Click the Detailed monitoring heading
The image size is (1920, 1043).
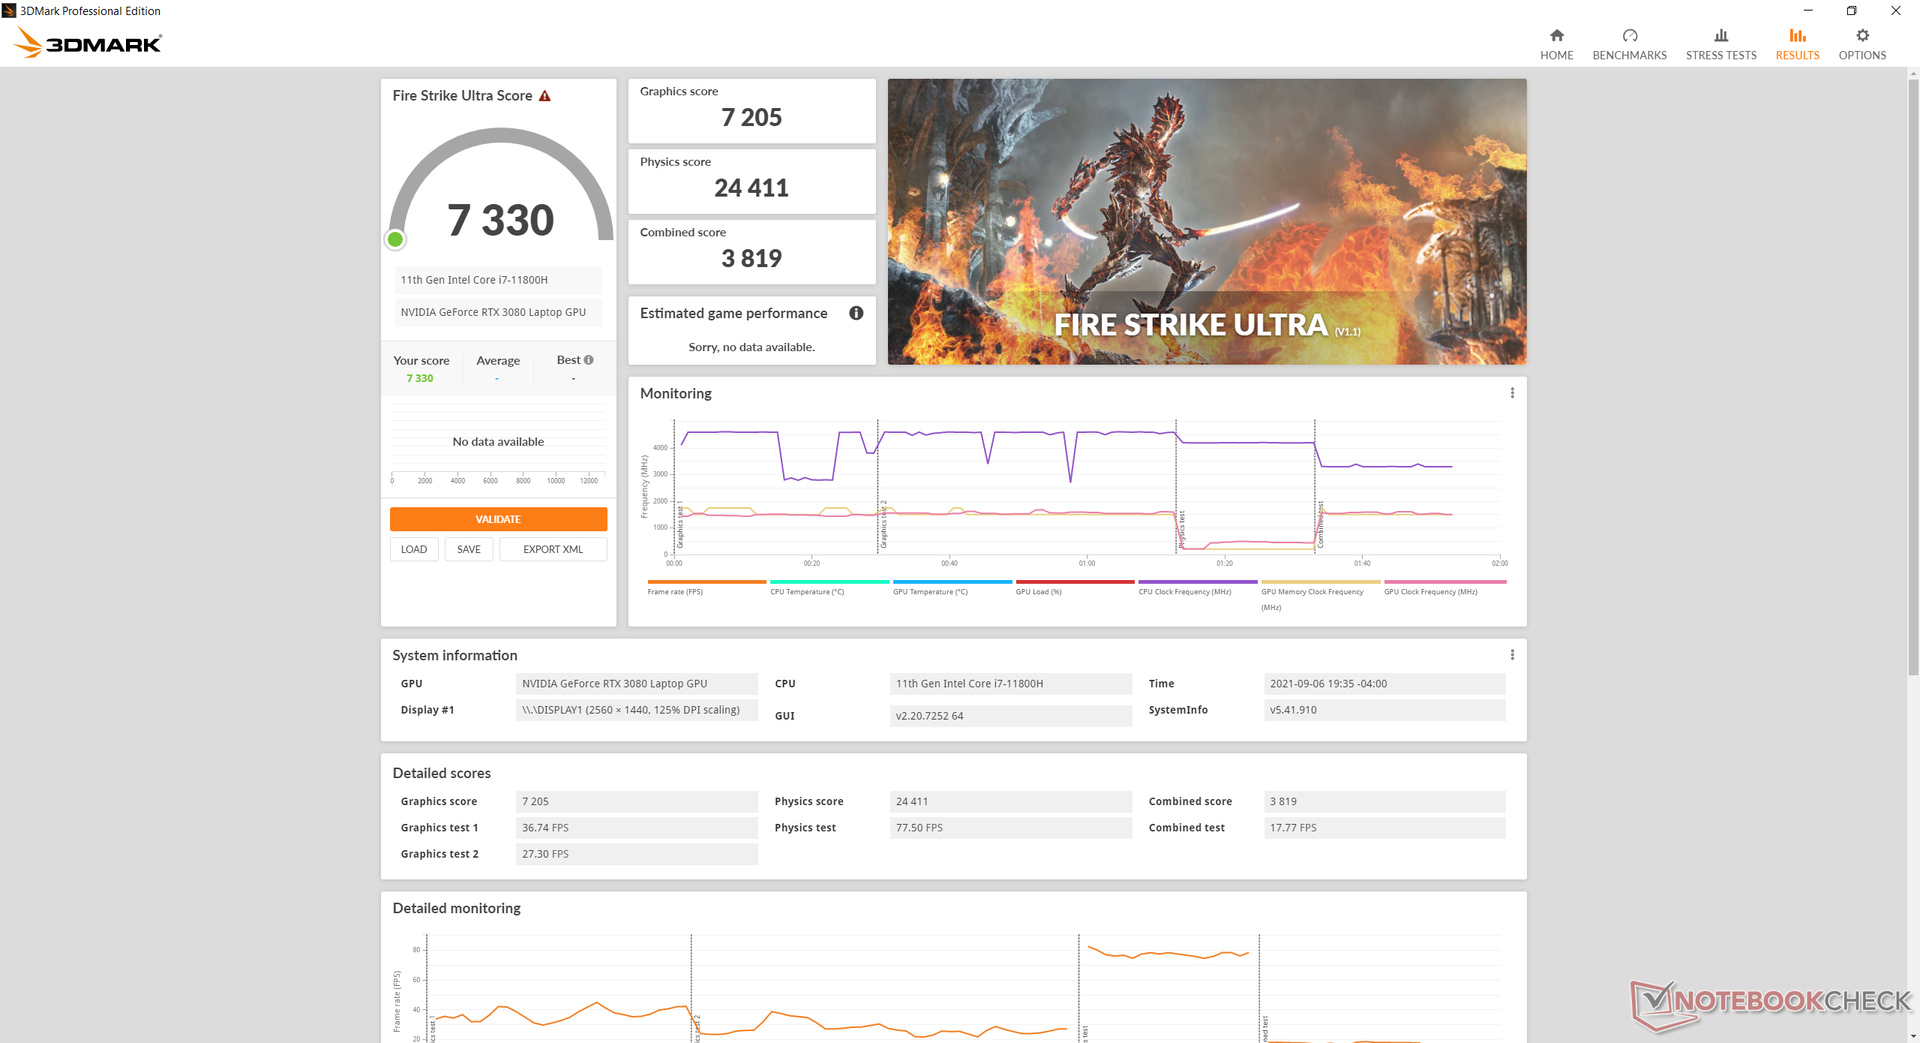tap(456, 908)
